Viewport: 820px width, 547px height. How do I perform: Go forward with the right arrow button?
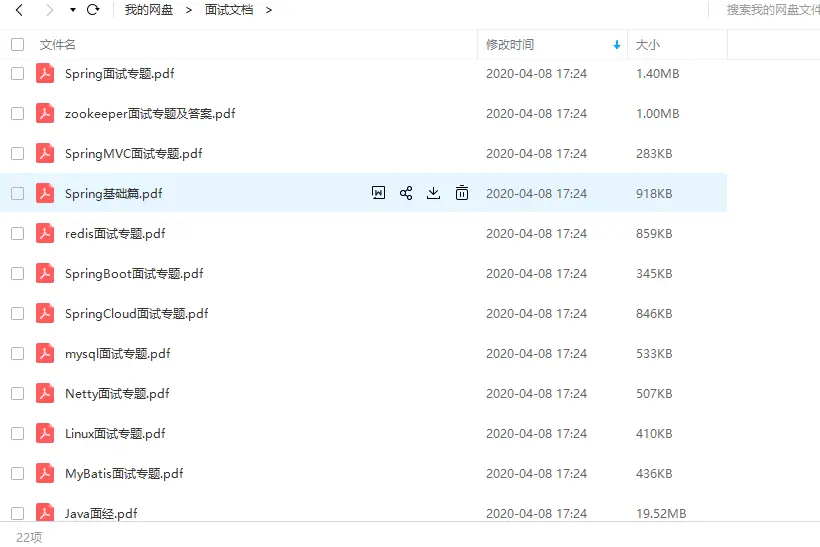49,10
